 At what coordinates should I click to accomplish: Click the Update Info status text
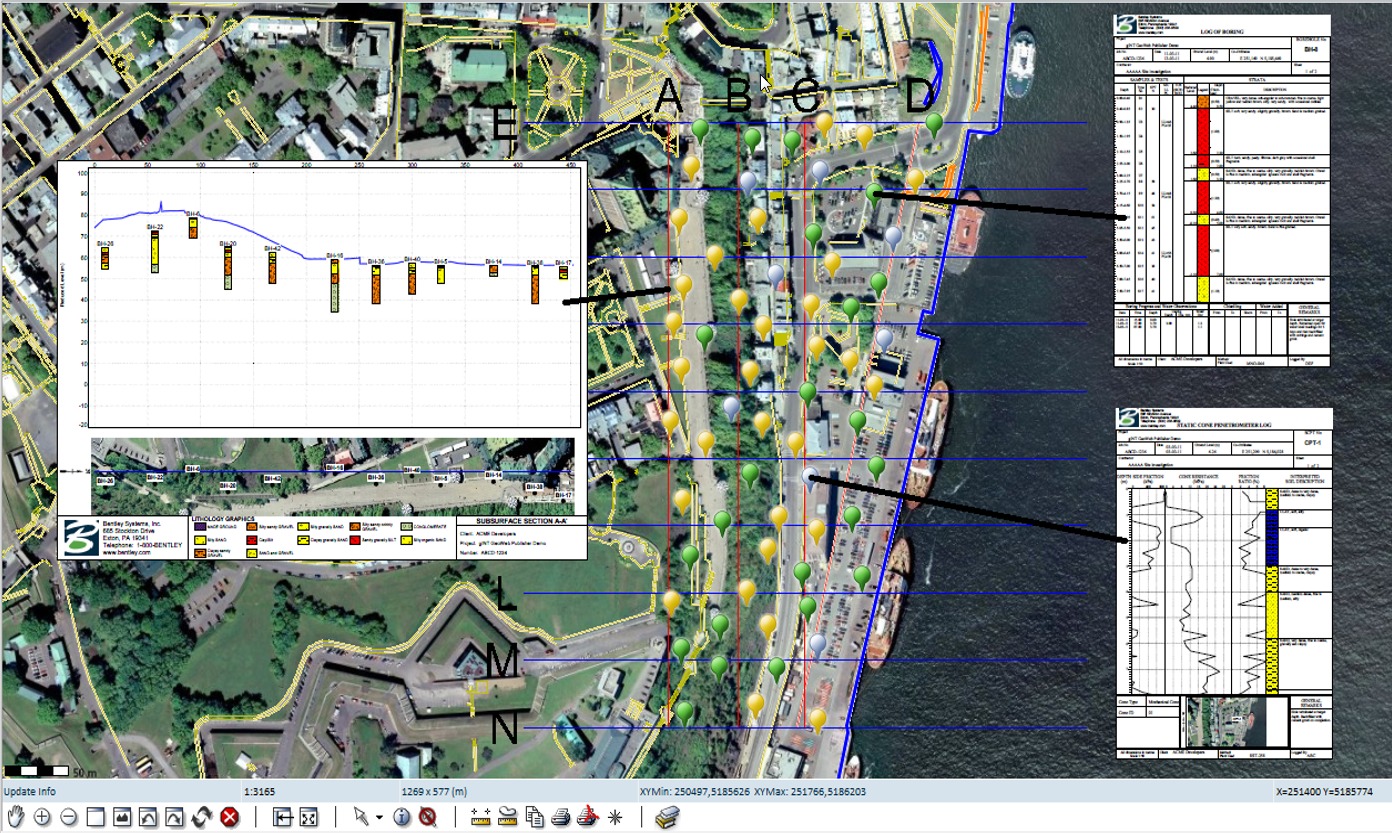click(x=30, y=791)
